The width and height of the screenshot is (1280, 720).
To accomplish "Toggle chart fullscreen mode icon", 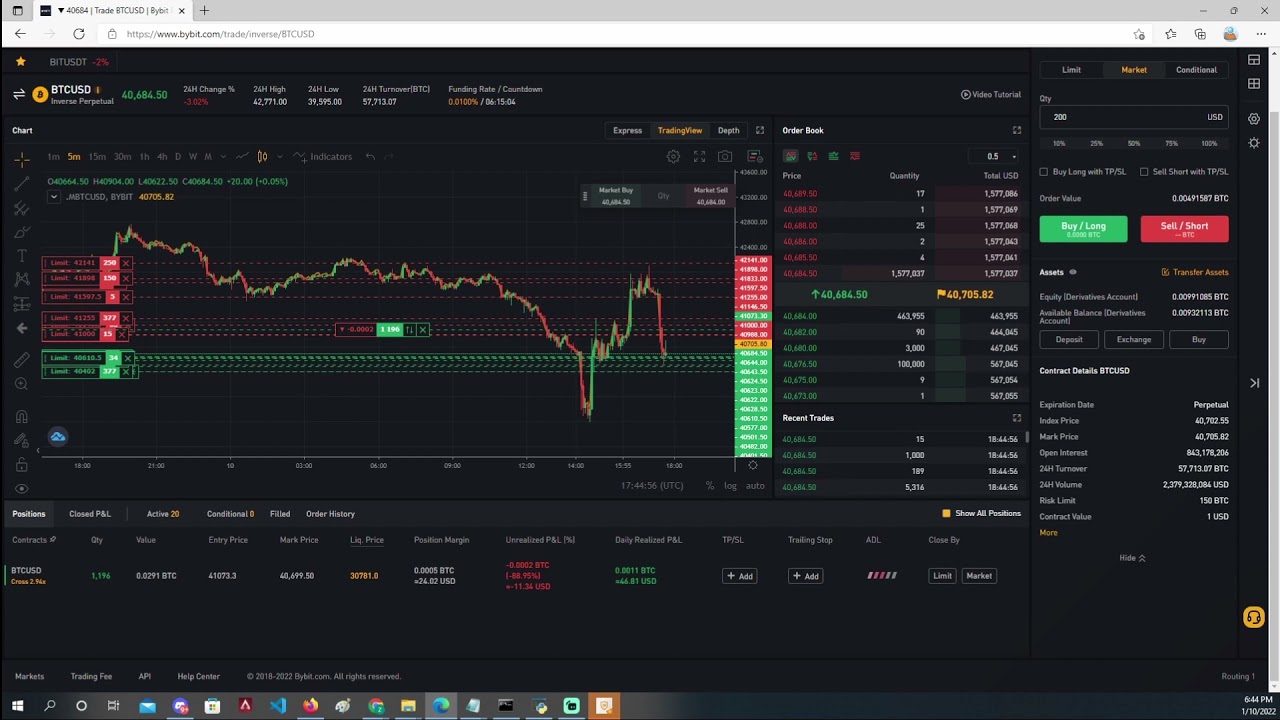I will point(699,157).
